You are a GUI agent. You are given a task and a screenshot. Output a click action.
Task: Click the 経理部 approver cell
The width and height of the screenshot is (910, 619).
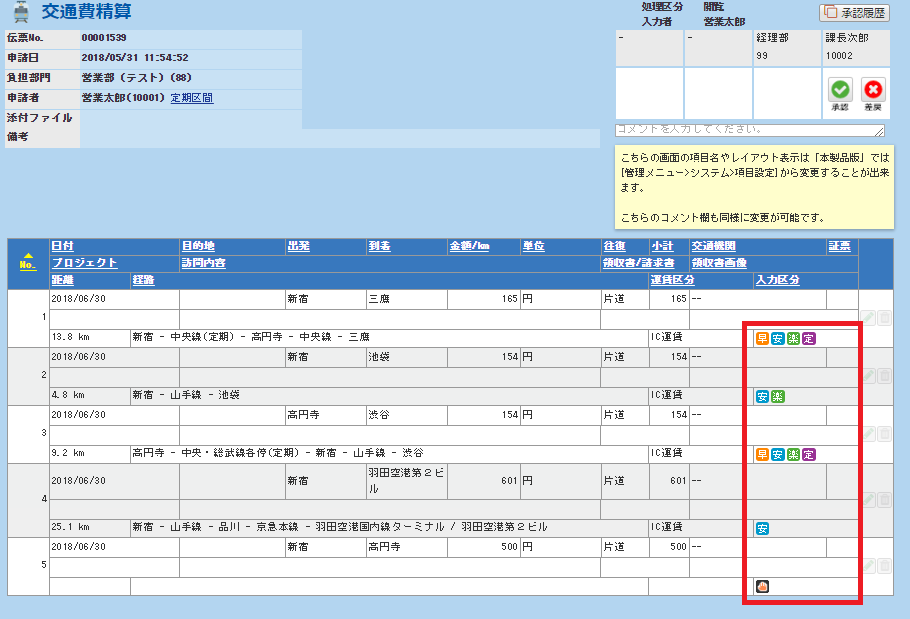pos(787,47)
